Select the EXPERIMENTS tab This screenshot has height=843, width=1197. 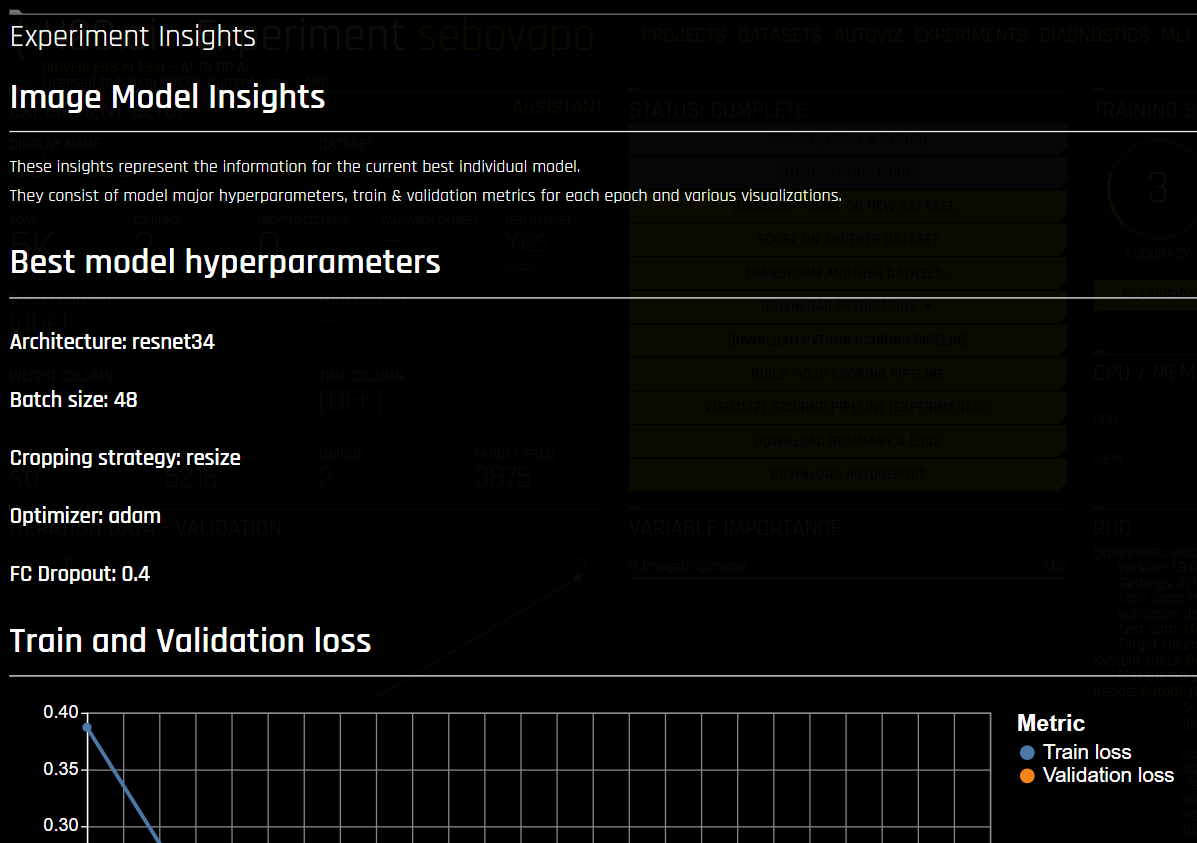pyautogui.click(x=970, y=35)
